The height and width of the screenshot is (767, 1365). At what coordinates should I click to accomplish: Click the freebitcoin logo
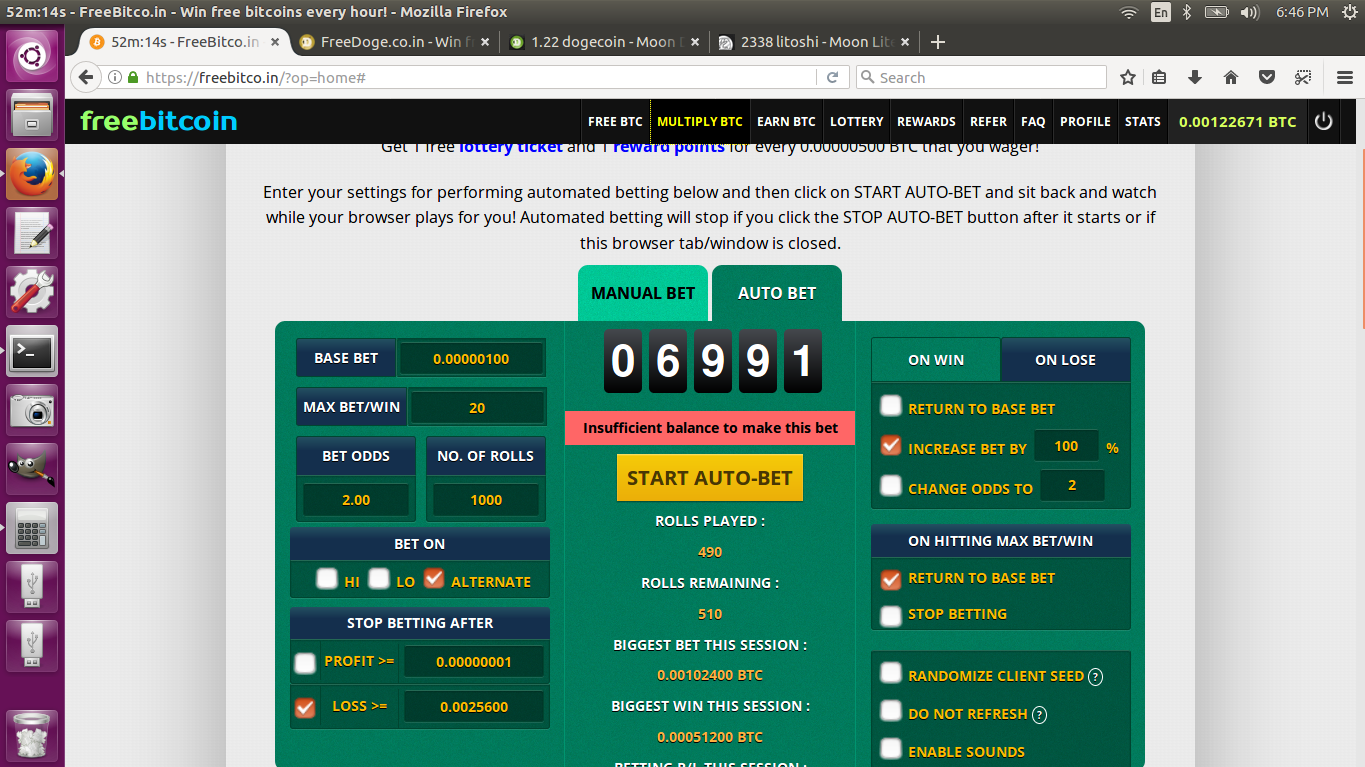click(x=159, y=121)
